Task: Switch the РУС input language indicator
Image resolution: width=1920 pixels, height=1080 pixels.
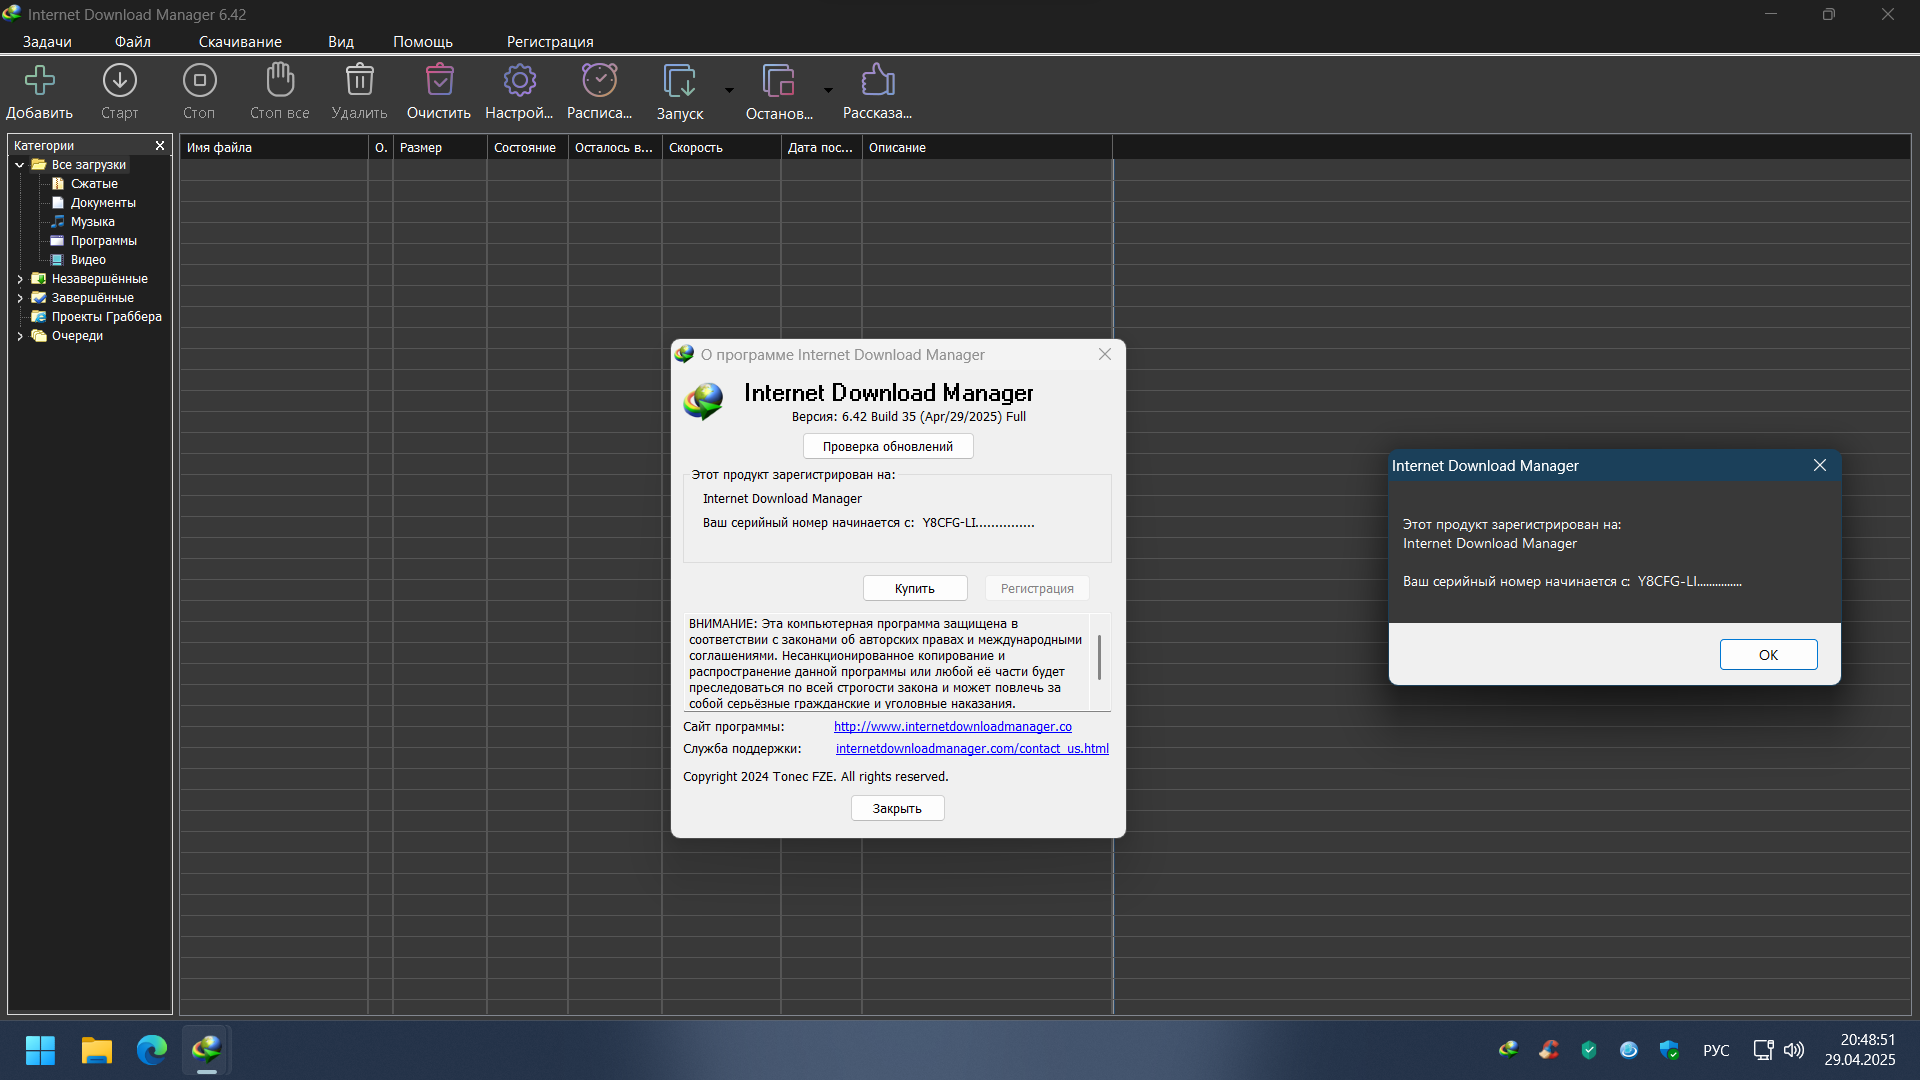Action: 1716,1051
